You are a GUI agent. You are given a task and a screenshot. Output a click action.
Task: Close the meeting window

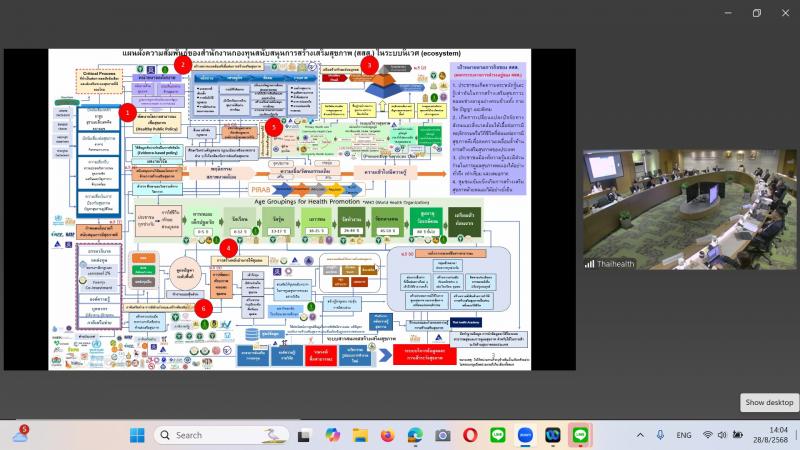786,13
